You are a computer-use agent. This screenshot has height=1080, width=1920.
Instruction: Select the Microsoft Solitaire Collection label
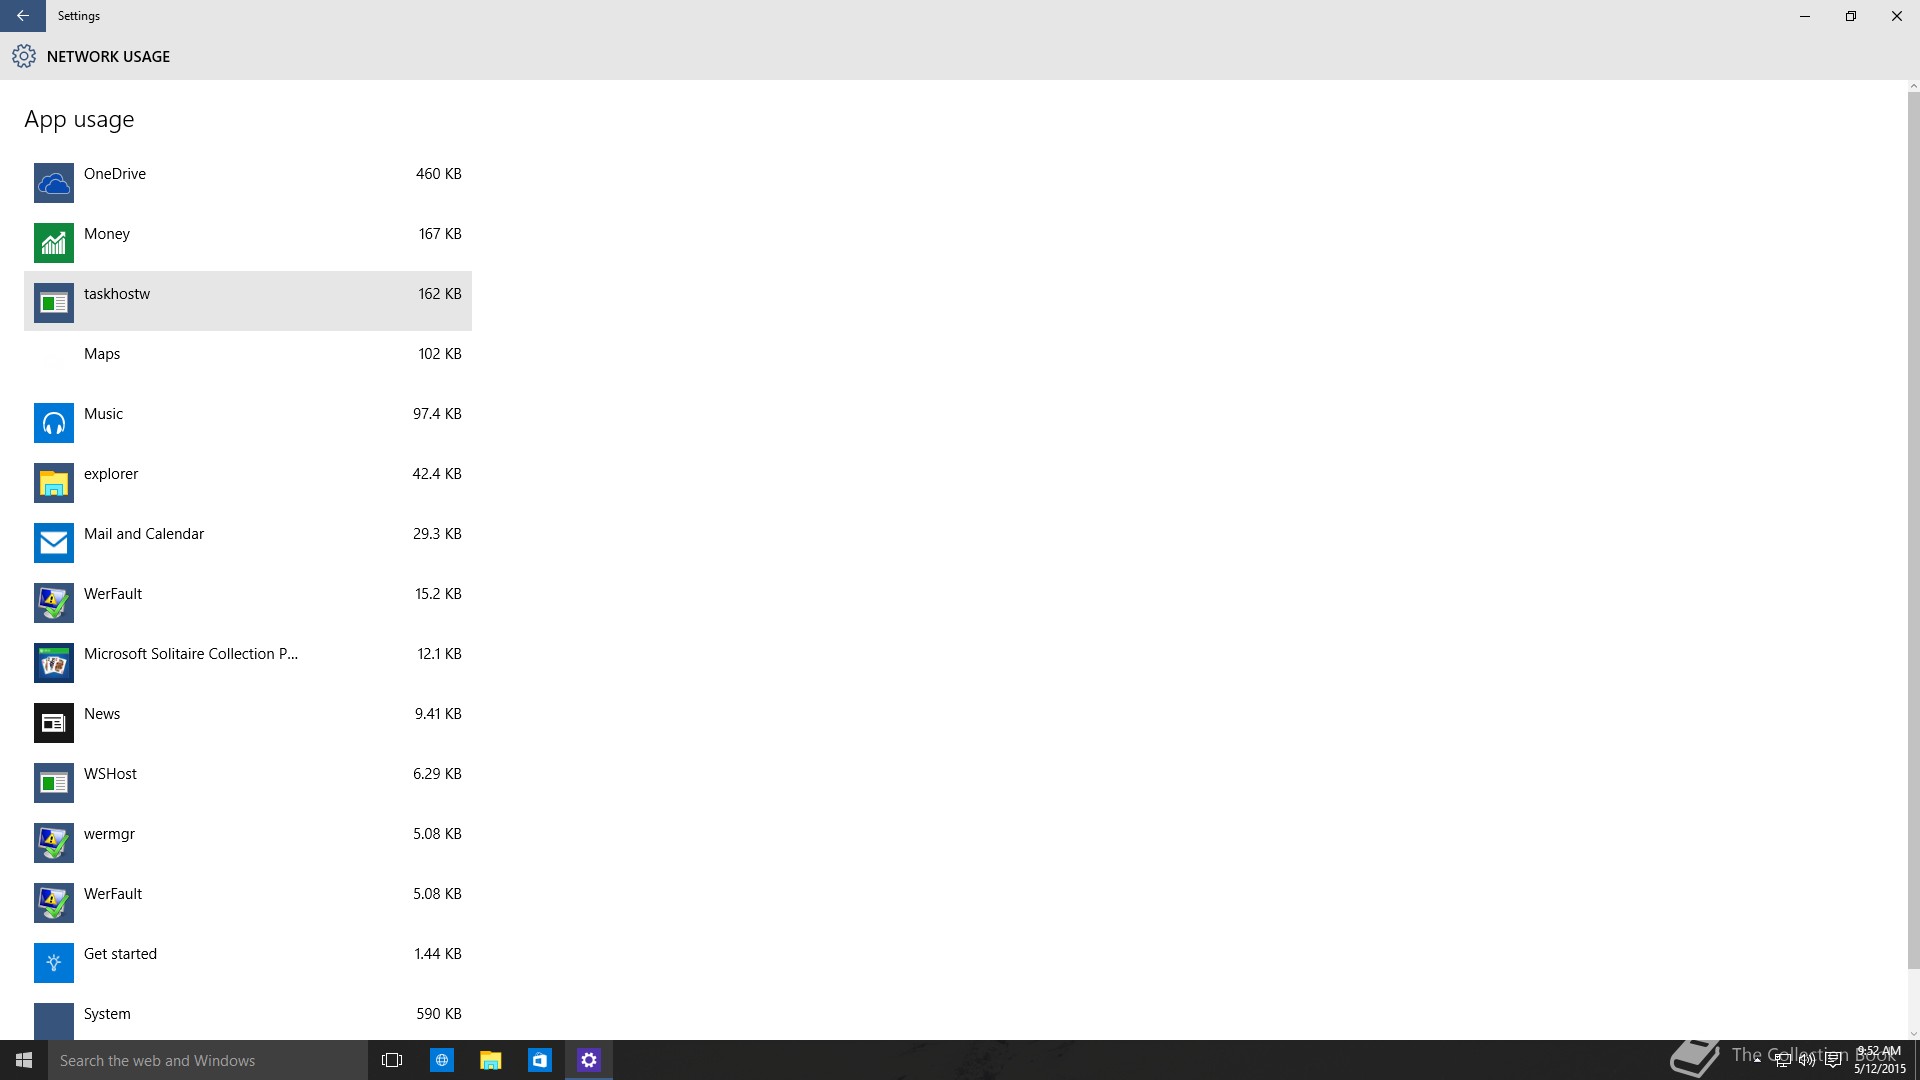pyautogui.click(x=191, y=654)
